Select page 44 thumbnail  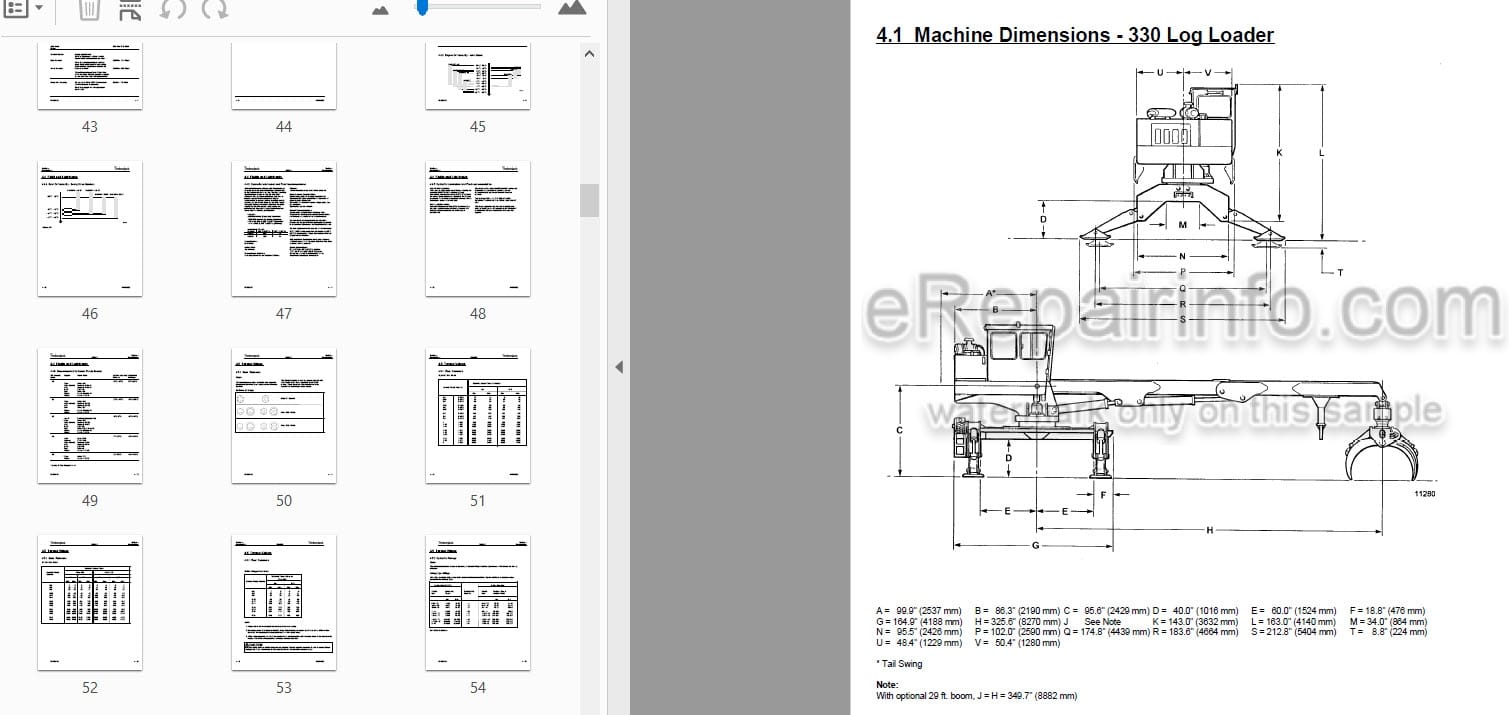(x=284, y=76)
